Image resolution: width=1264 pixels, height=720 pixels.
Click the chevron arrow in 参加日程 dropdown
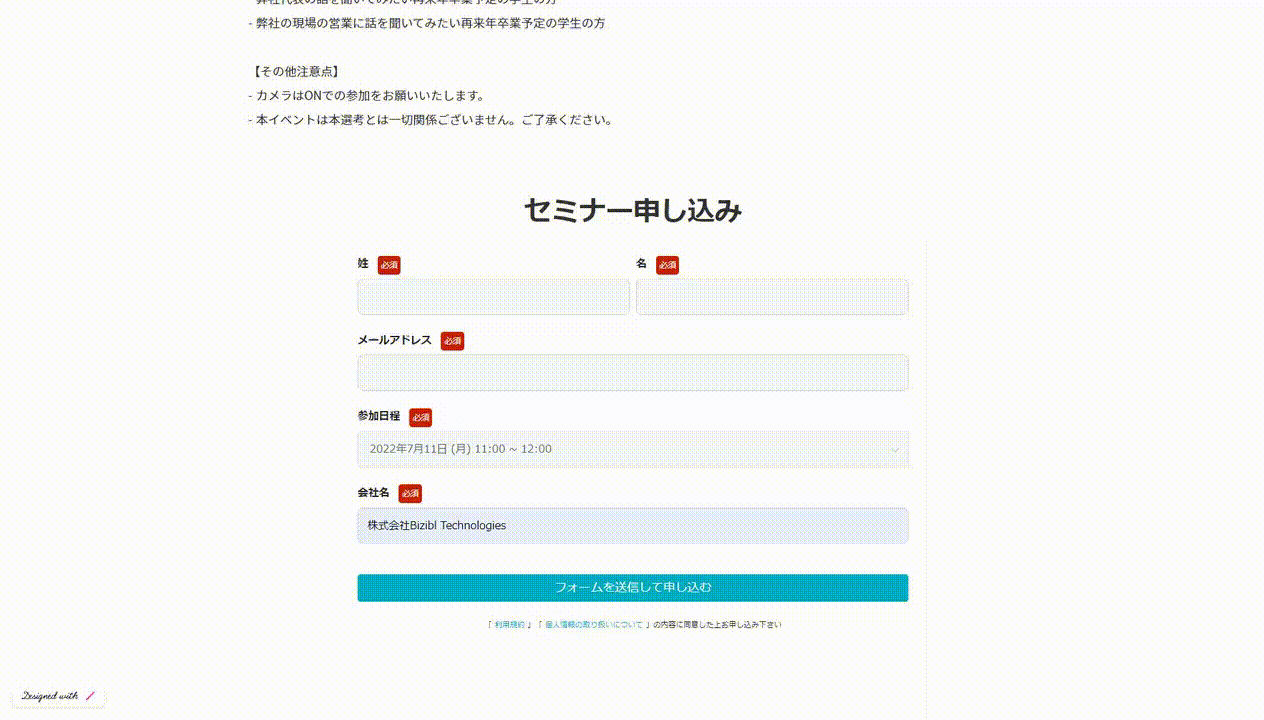895,450
